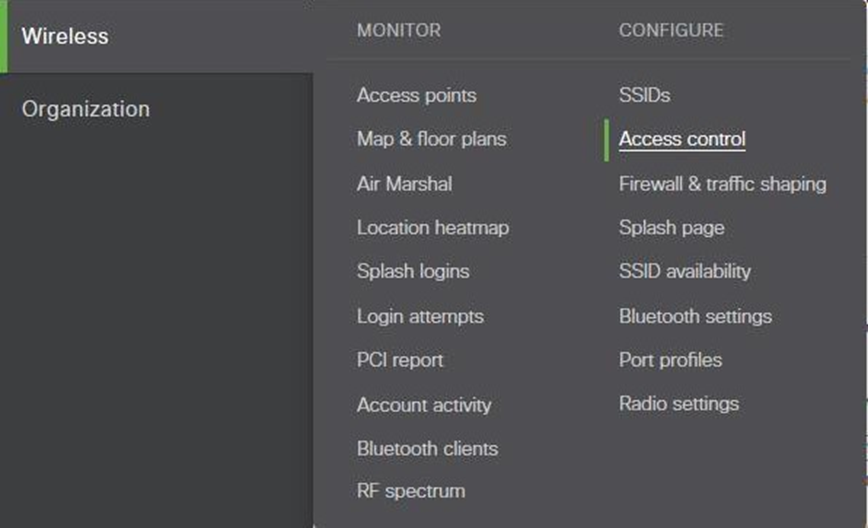The height and width of the screenshot is (528, 868).
Task: Open Splash logins report
Action: [412, 271]
